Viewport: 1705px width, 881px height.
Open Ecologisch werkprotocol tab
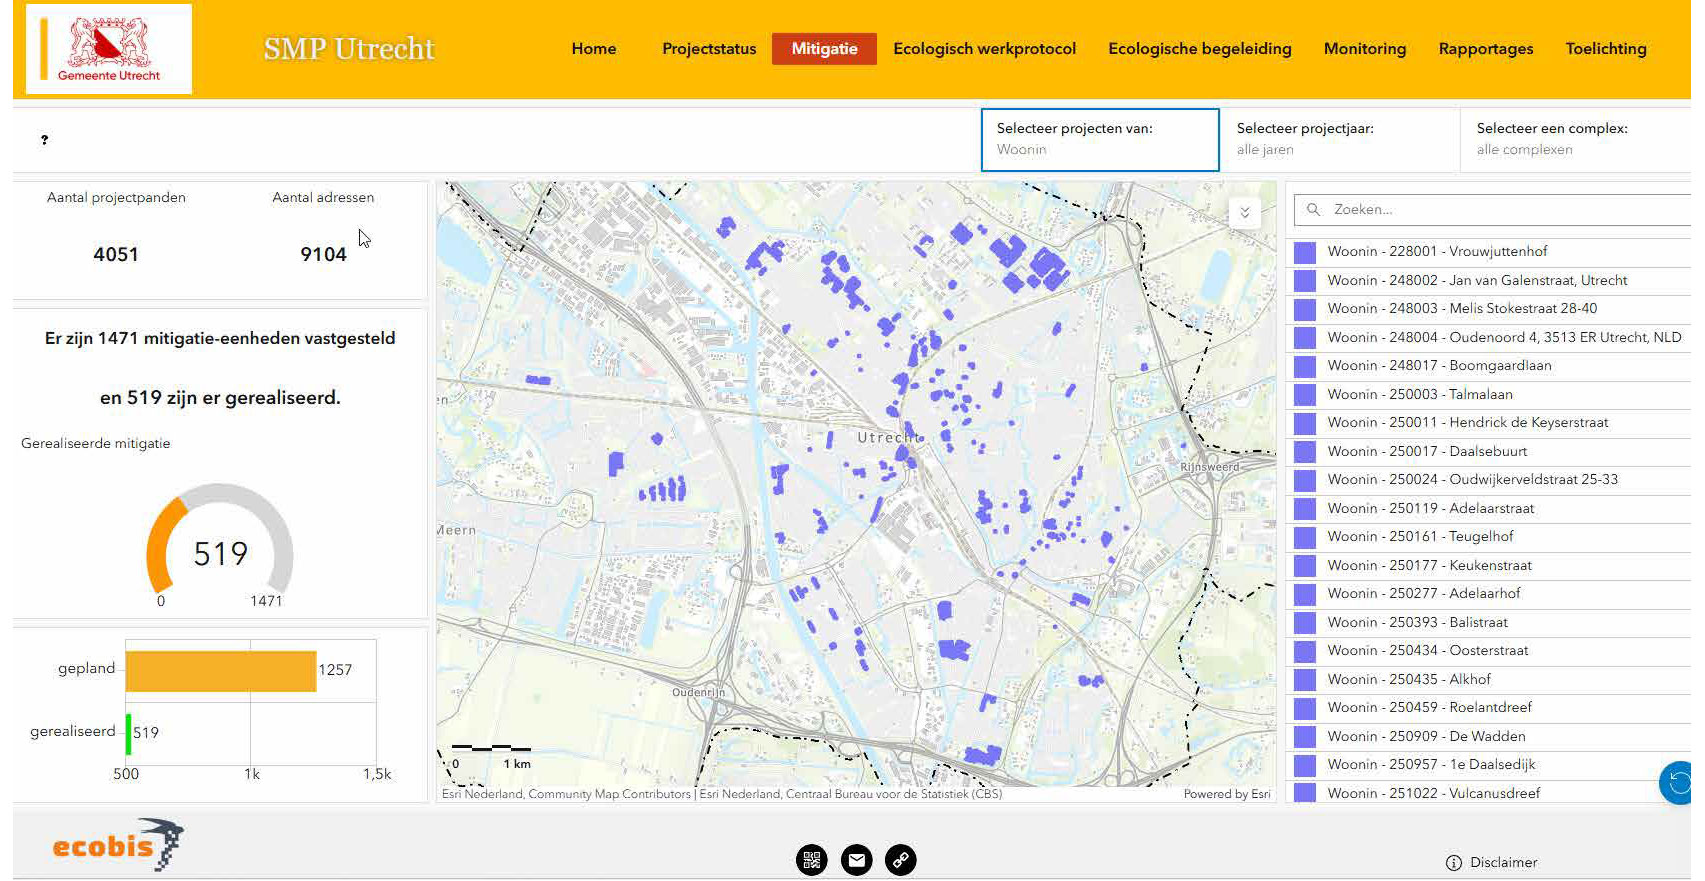point(985,49)
